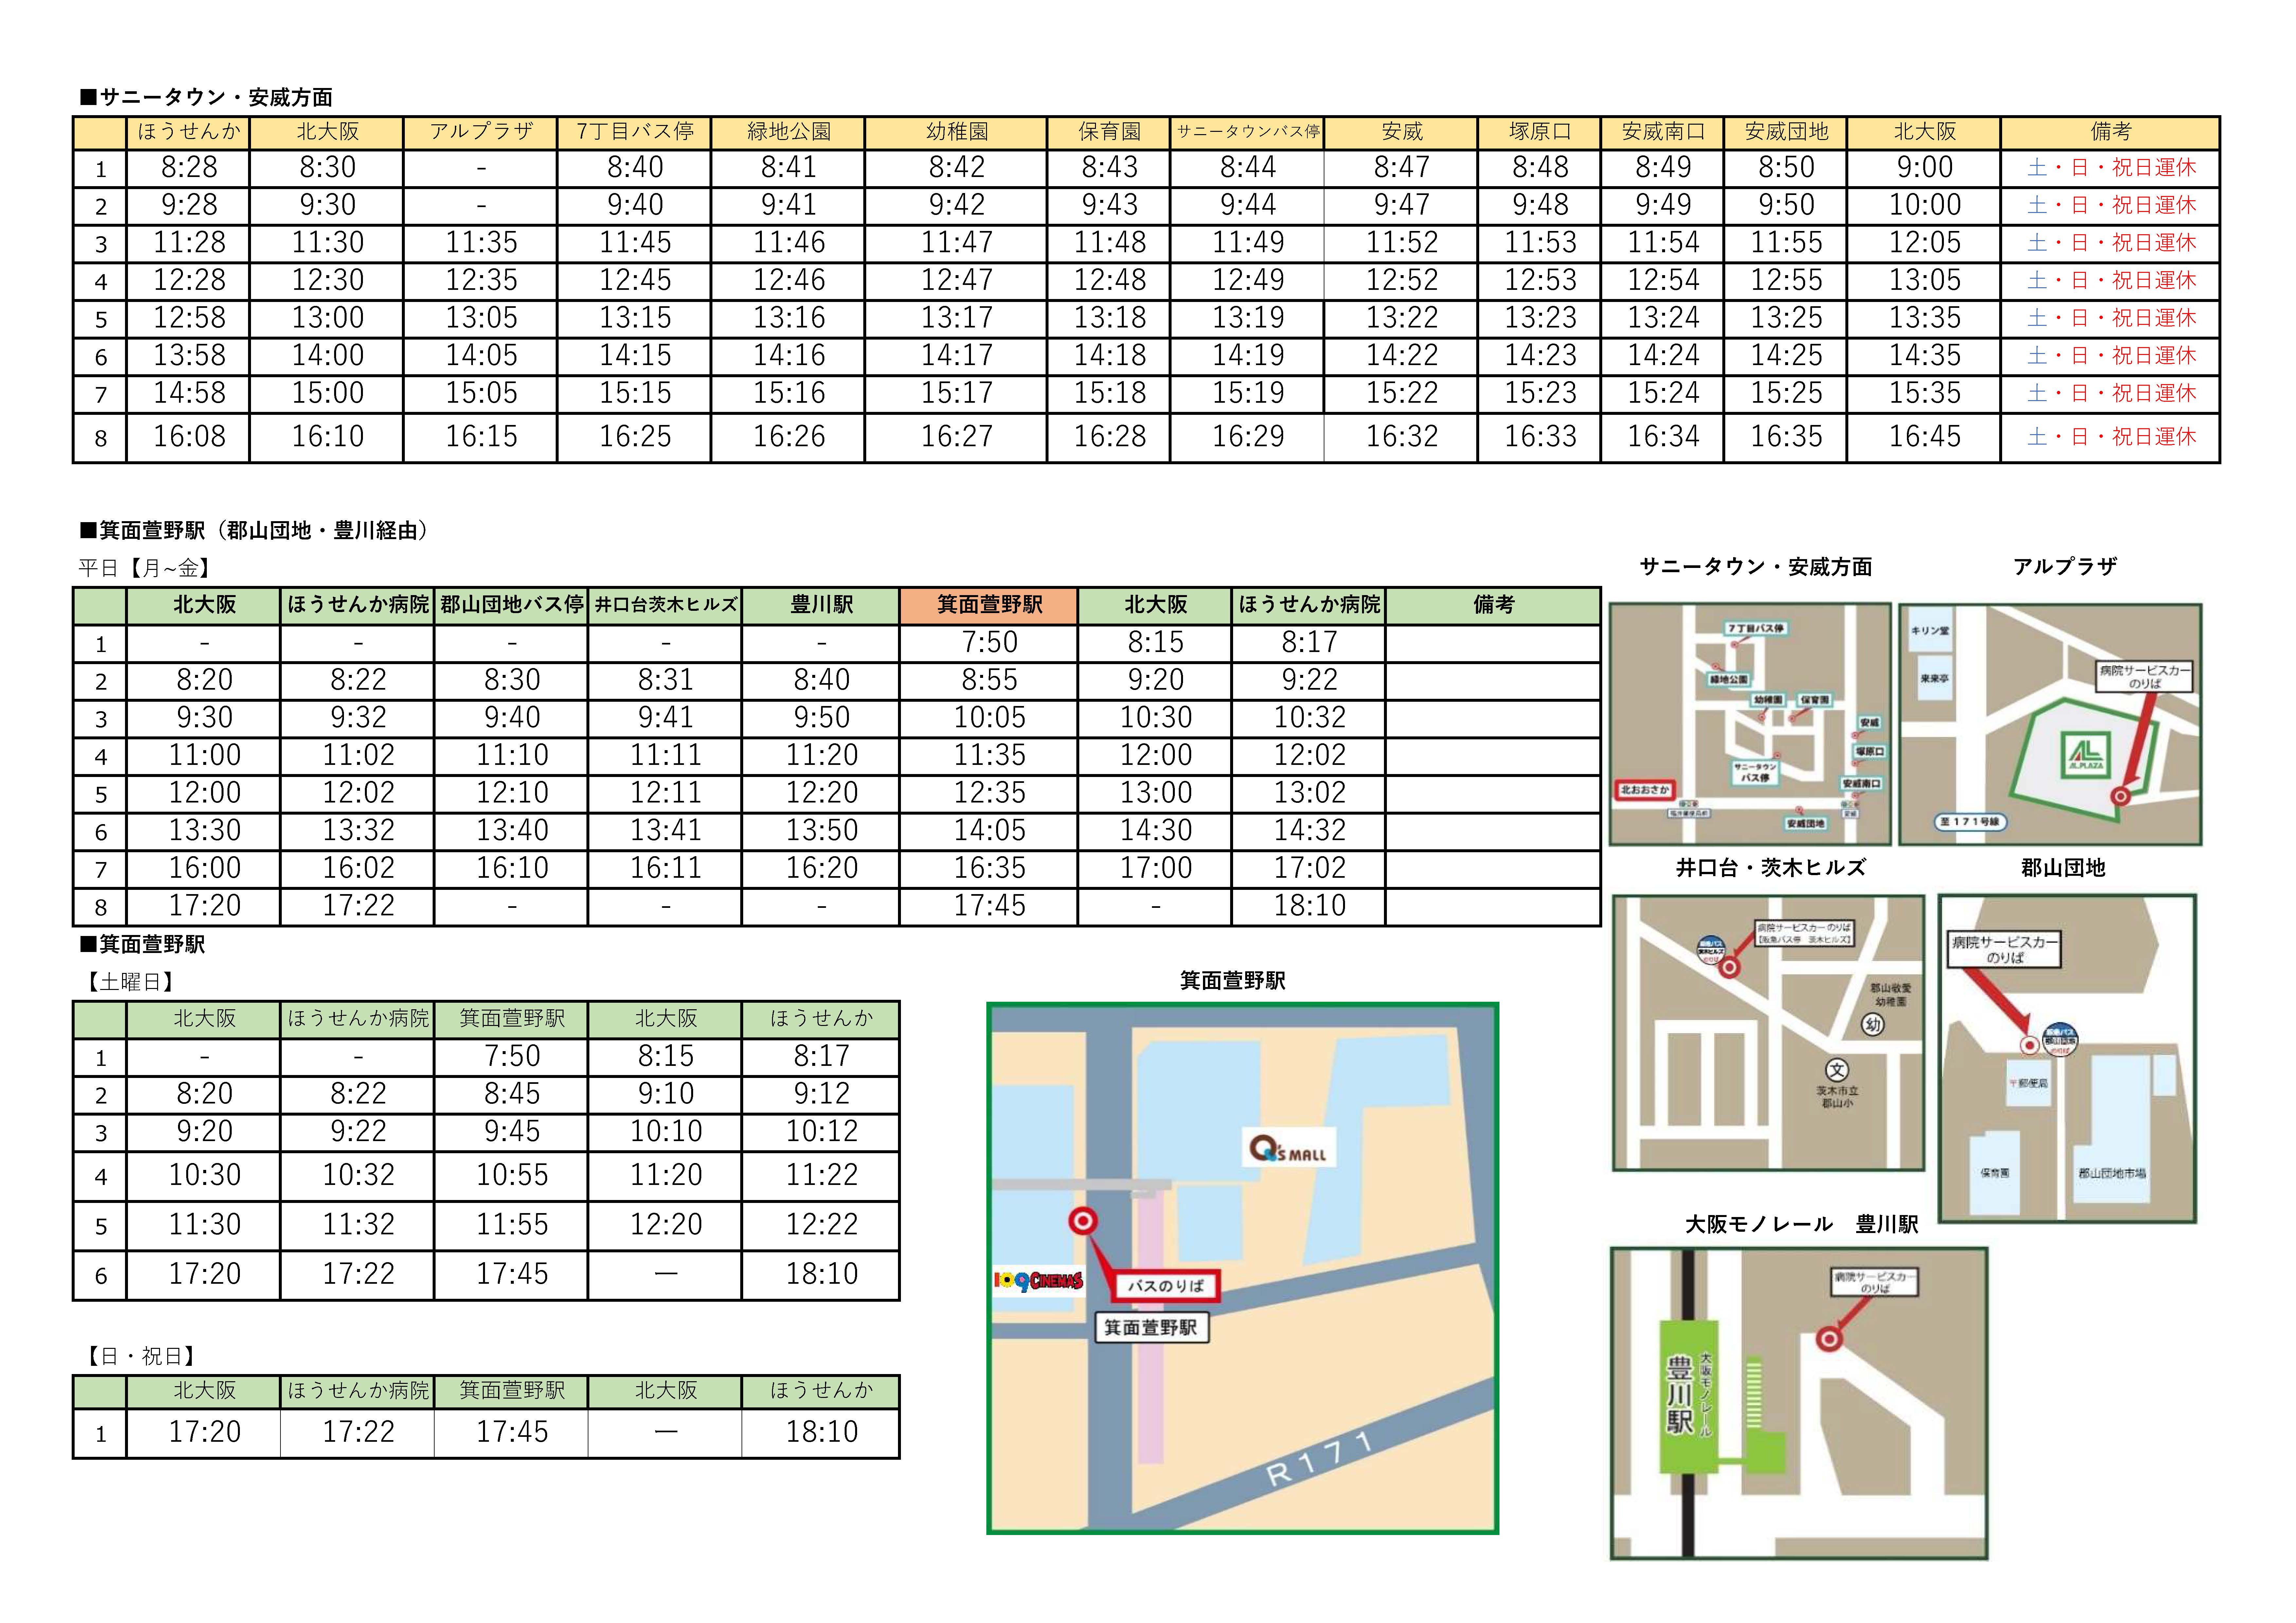
Task: Click 豊川駅 header in weekday table
Action: coord(821,605)
